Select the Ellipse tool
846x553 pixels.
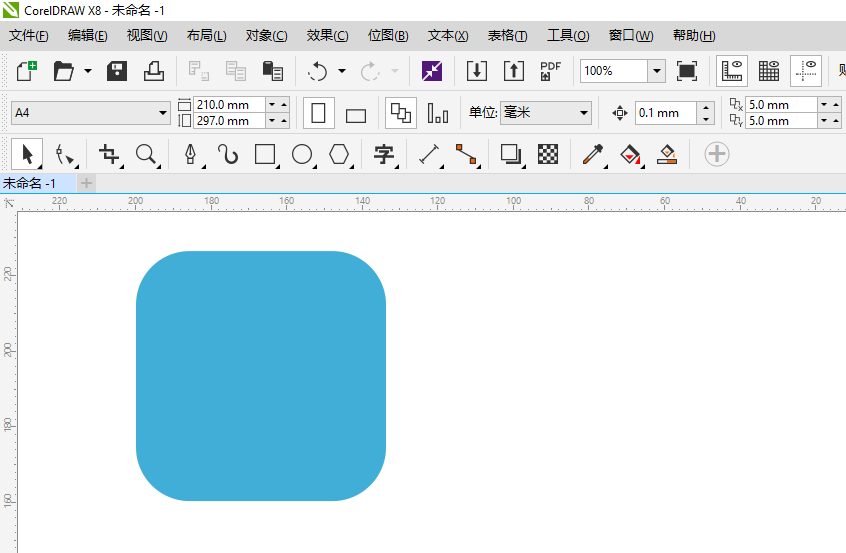302,154
